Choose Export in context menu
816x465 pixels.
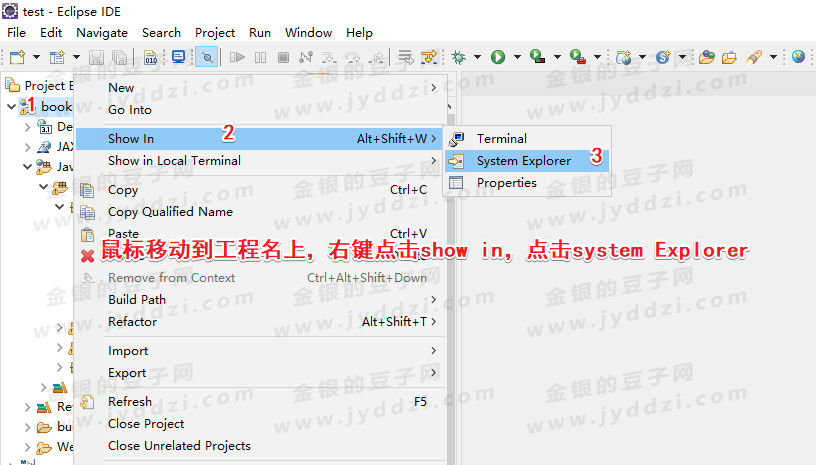pyautogui.click(x=260, y=372)
